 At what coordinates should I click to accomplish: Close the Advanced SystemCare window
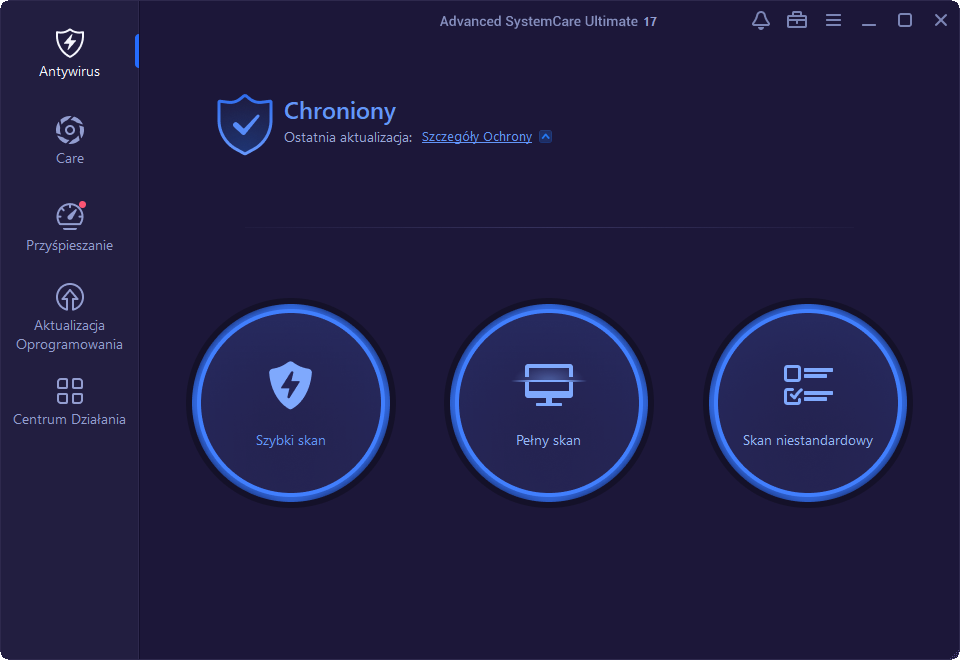[941, 20]
